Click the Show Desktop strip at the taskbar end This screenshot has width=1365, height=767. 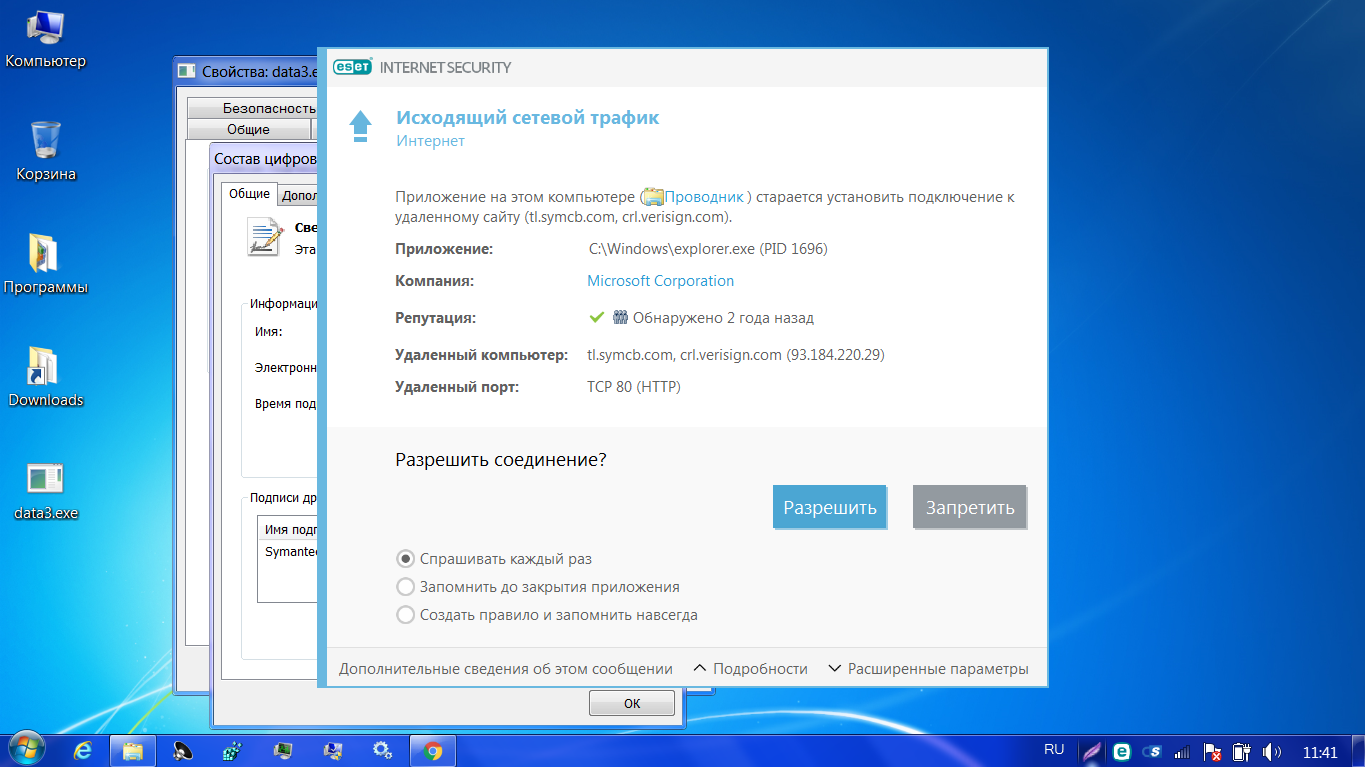[1357, 750]
